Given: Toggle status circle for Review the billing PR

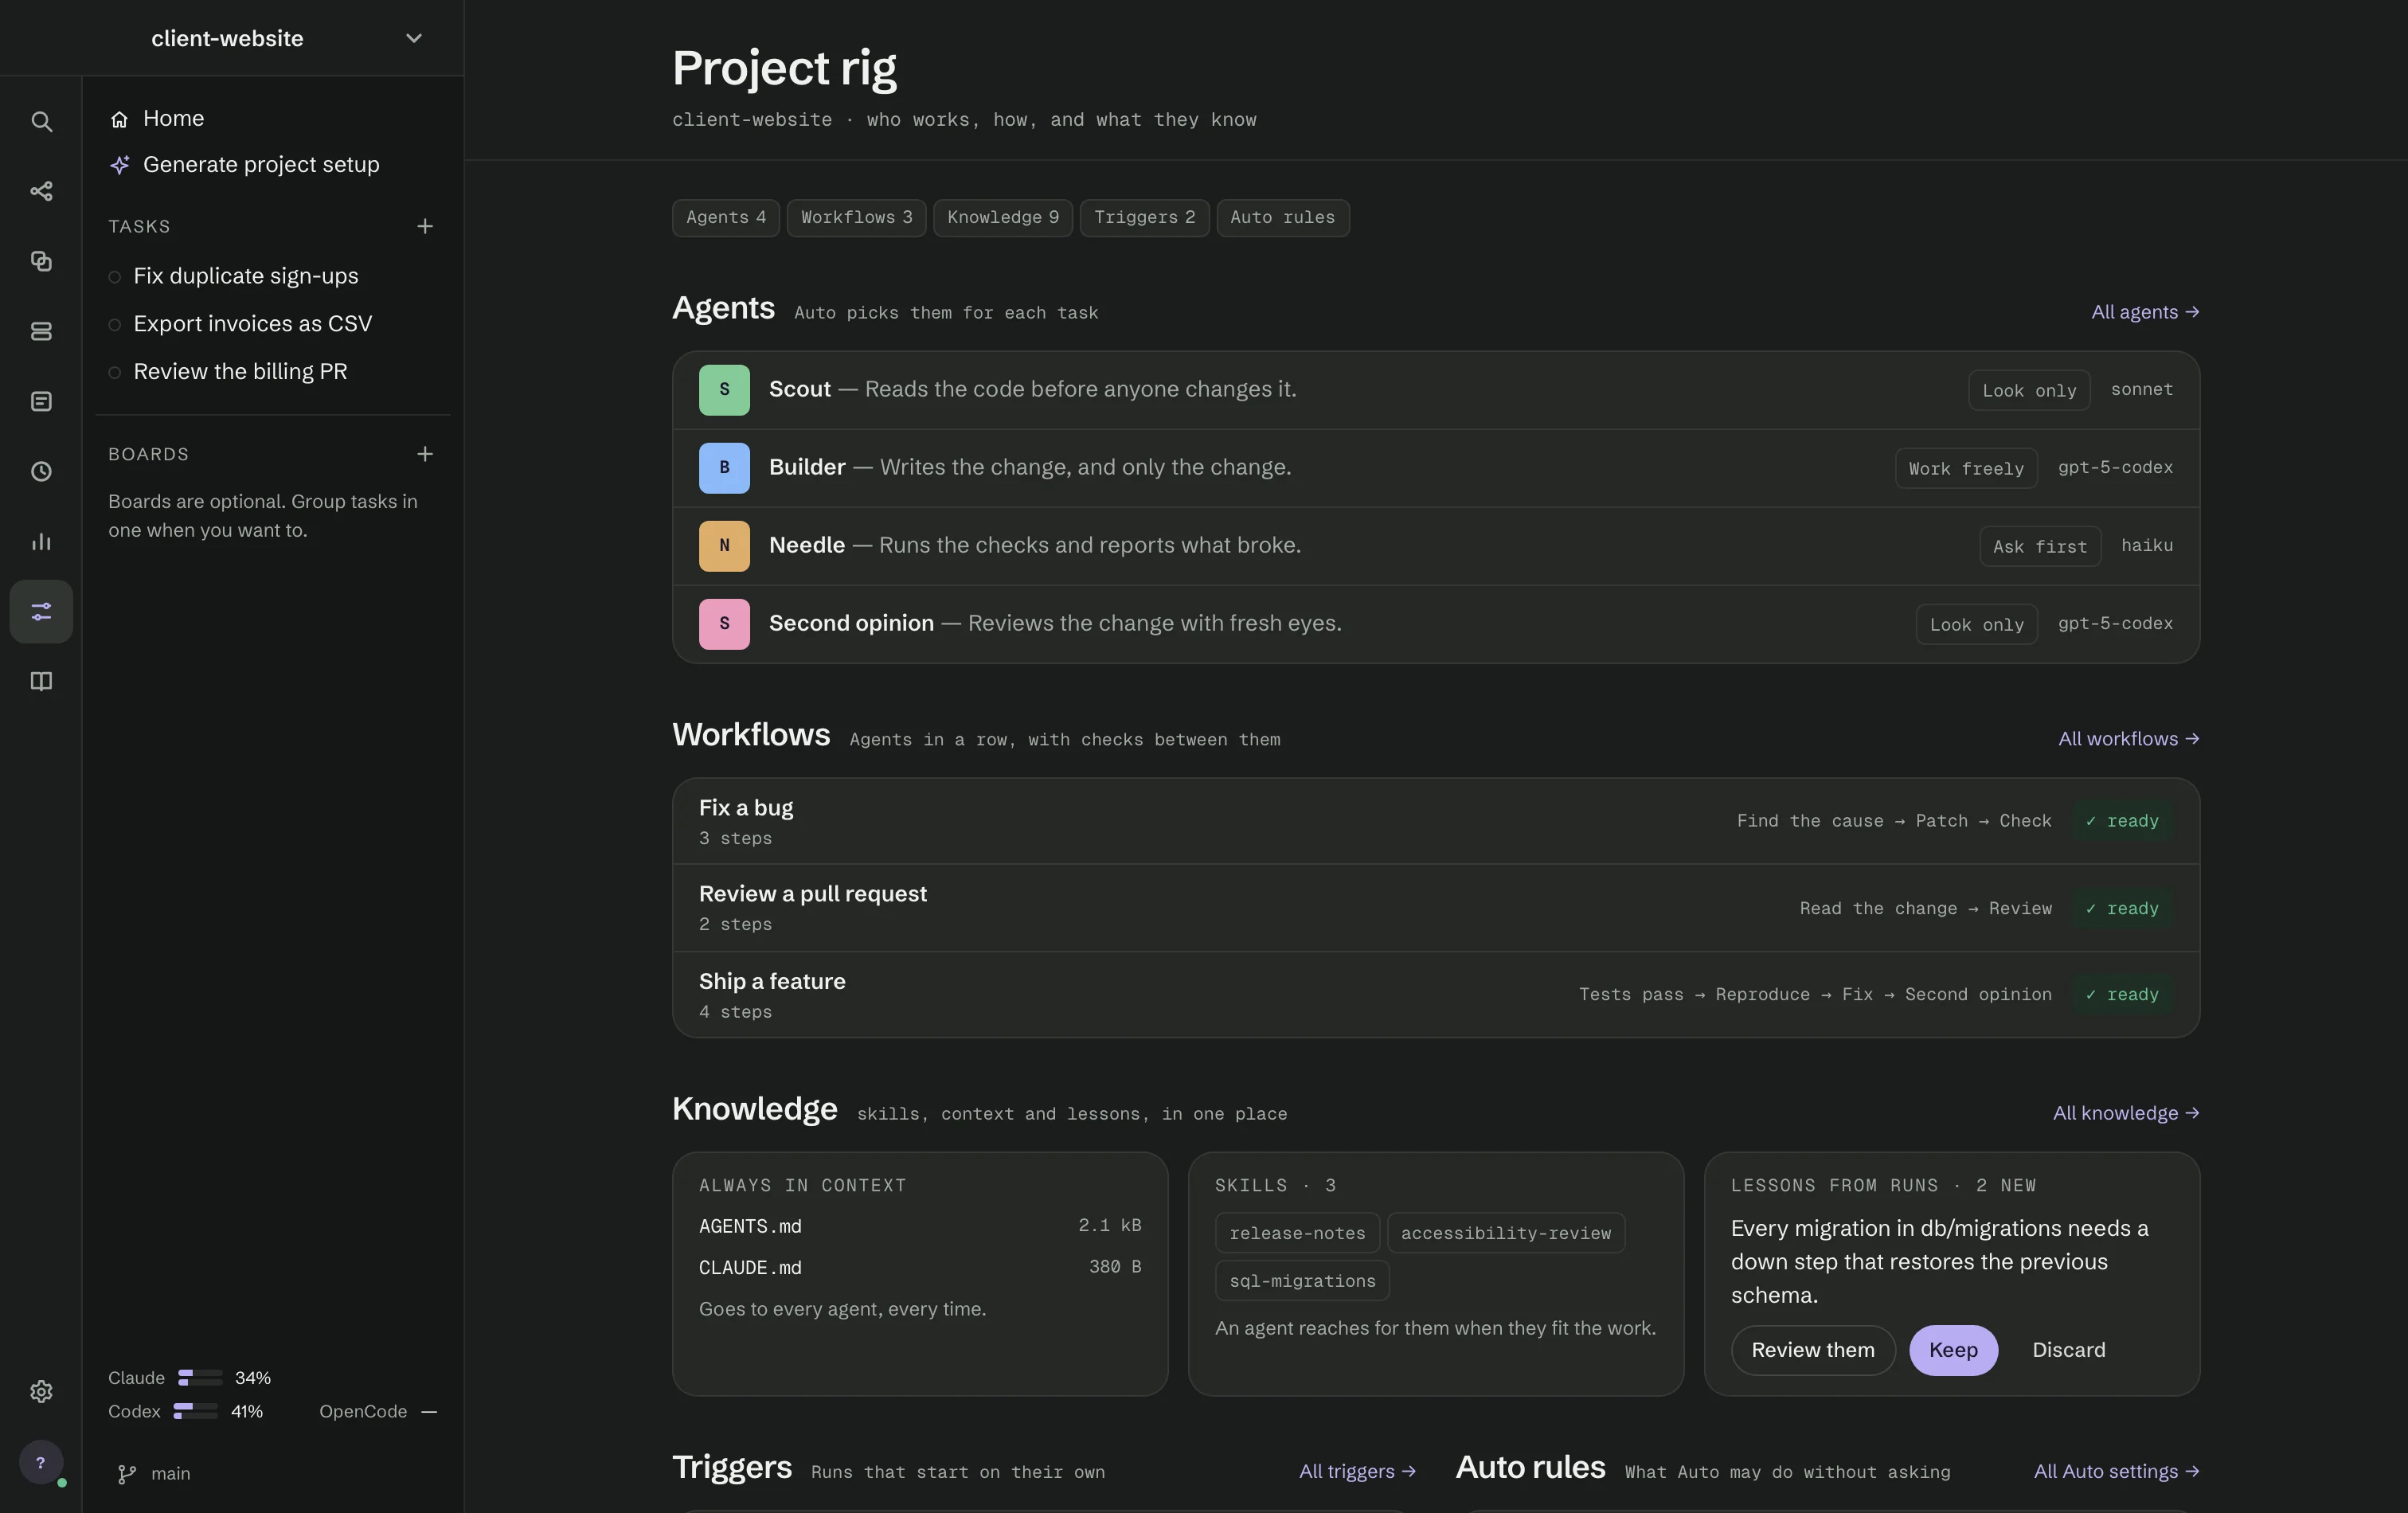Looking at the screenshot, I should [x=114, y=373].
